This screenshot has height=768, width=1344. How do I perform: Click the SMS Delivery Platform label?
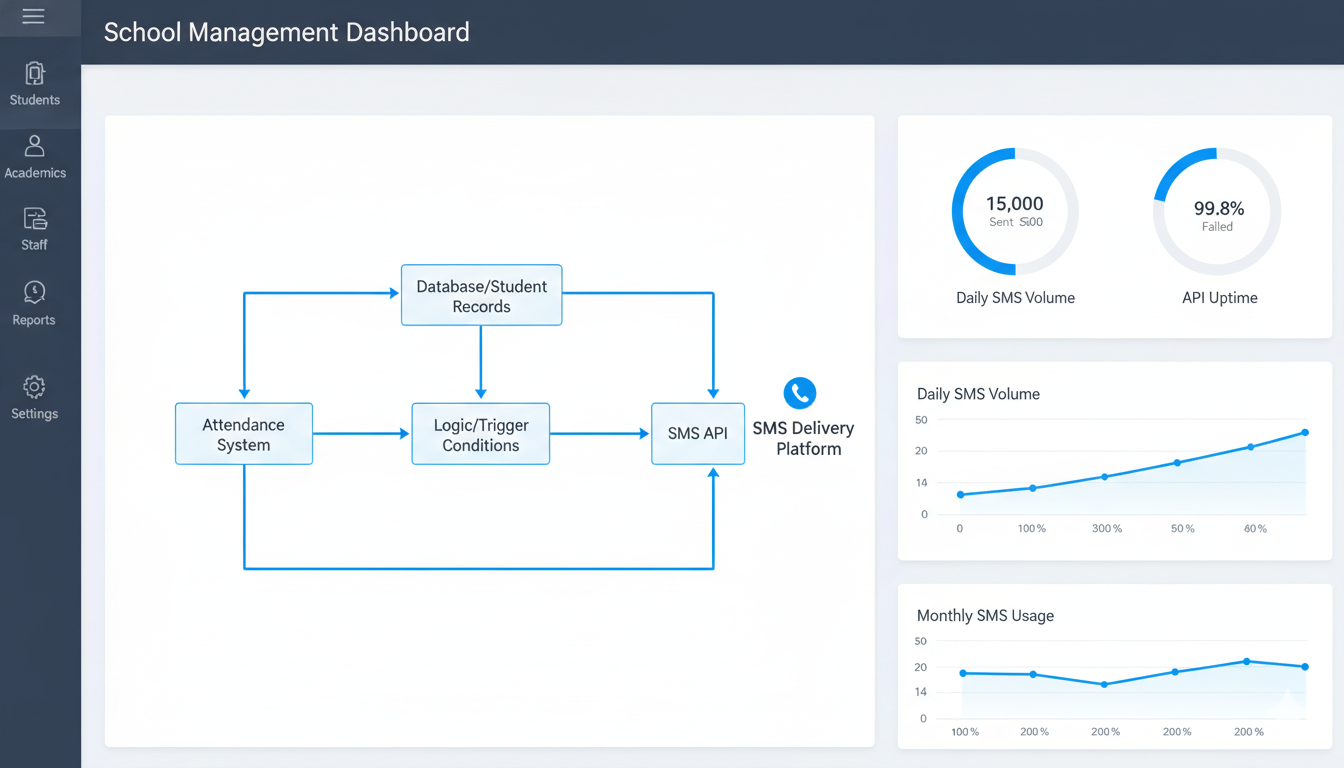click(x=804, y=439)
